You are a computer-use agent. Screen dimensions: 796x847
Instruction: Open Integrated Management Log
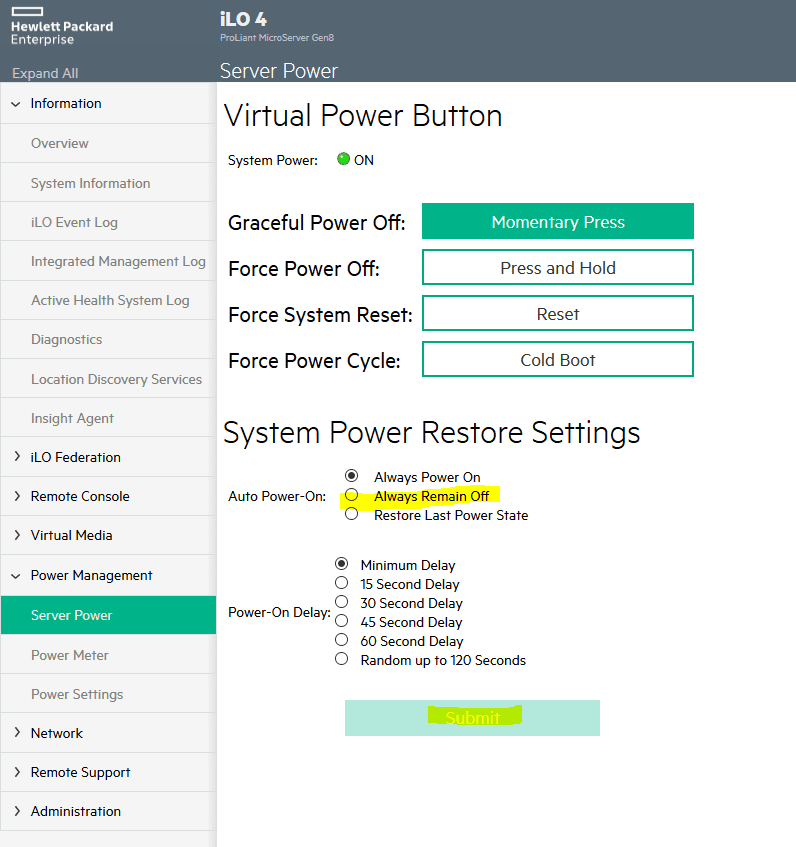click(x=108, y=261)
